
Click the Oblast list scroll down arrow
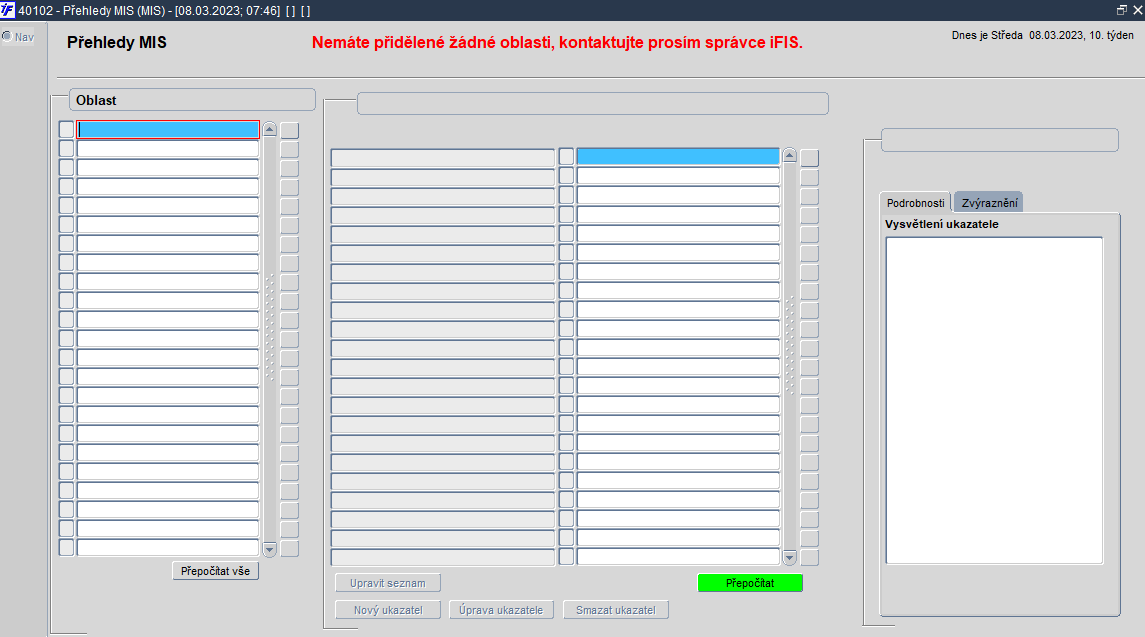click(269, 549)
